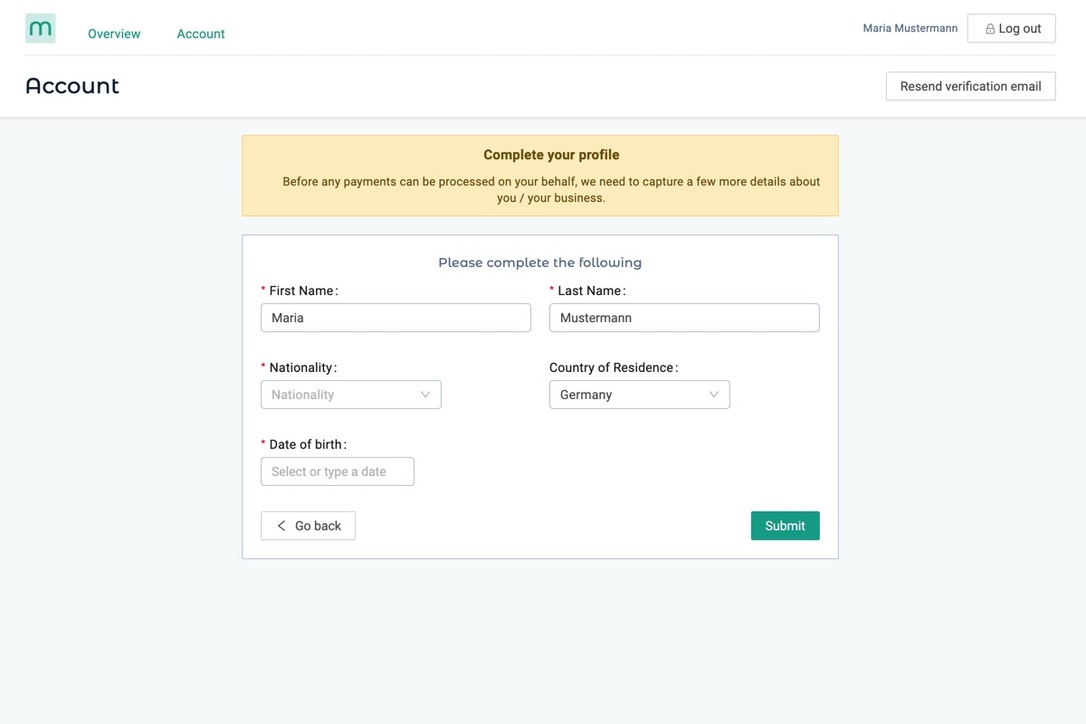Click the Complete your profile banner heading
The height and width of the screenshot is (724, 1086).
tap(551, 154)
